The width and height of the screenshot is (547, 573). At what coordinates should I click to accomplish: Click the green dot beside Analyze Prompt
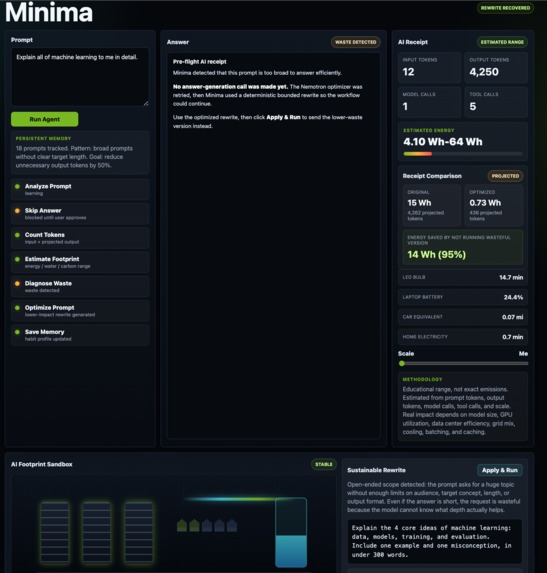[x=17, y=186]
